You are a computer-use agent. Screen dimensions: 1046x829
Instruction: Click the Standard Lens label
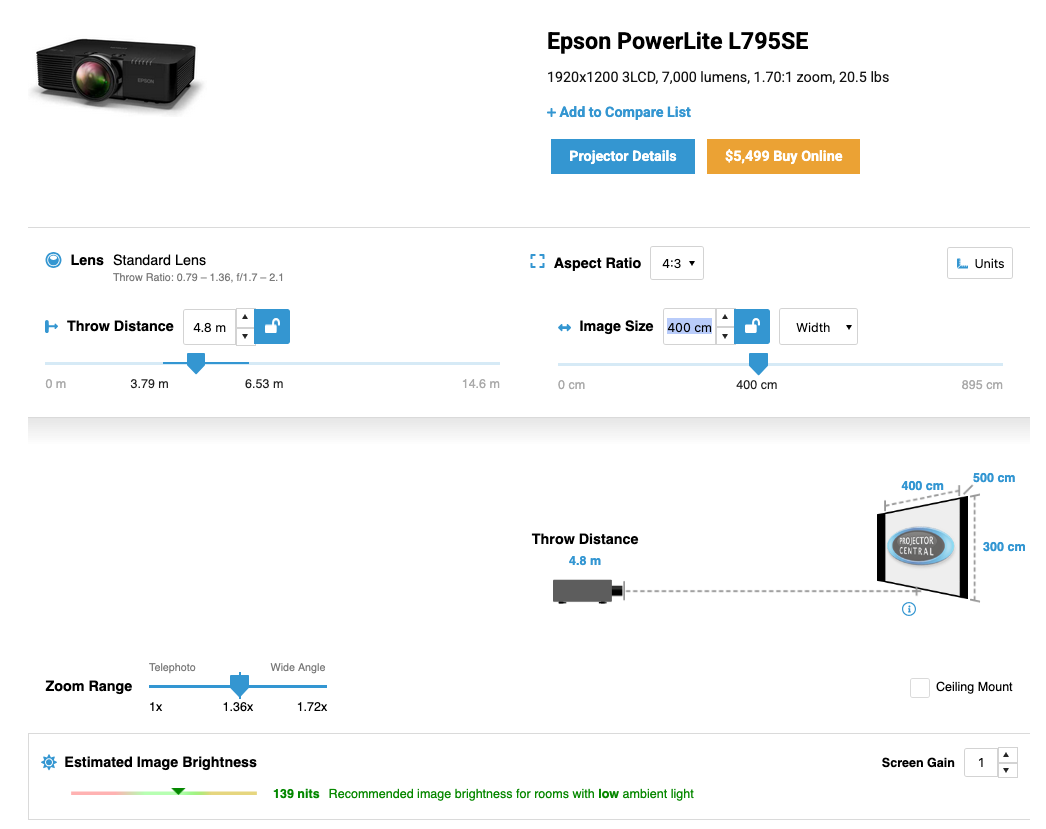[x=159, y=260]
